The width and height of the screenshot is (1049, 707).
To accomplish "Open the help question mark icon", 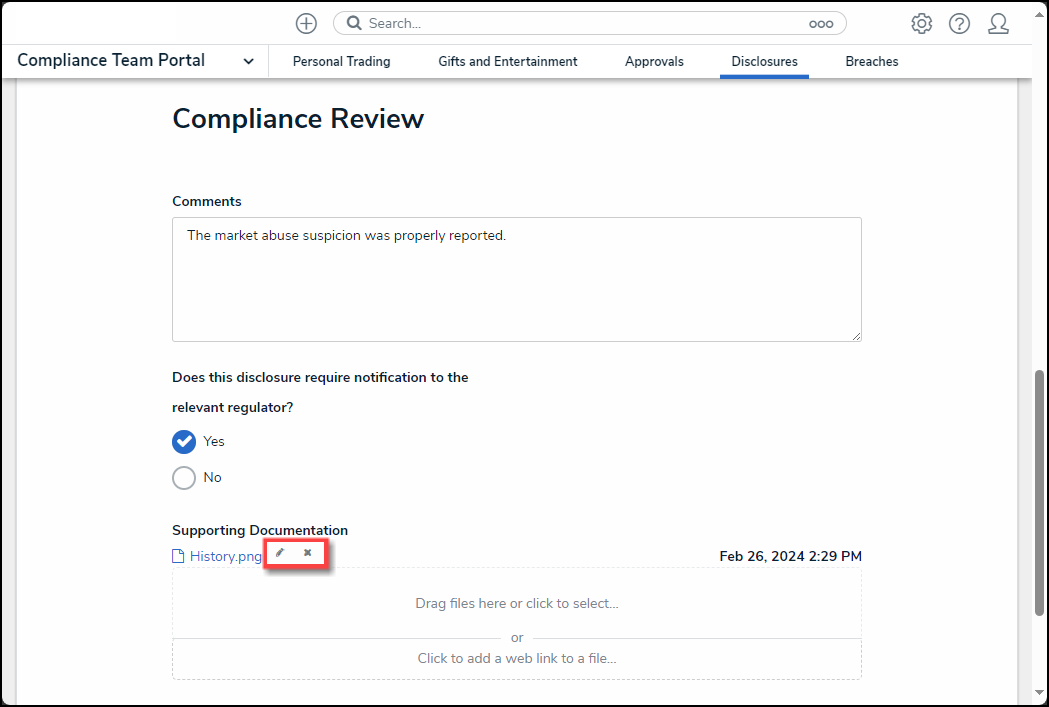I will (x=959, y=23).
